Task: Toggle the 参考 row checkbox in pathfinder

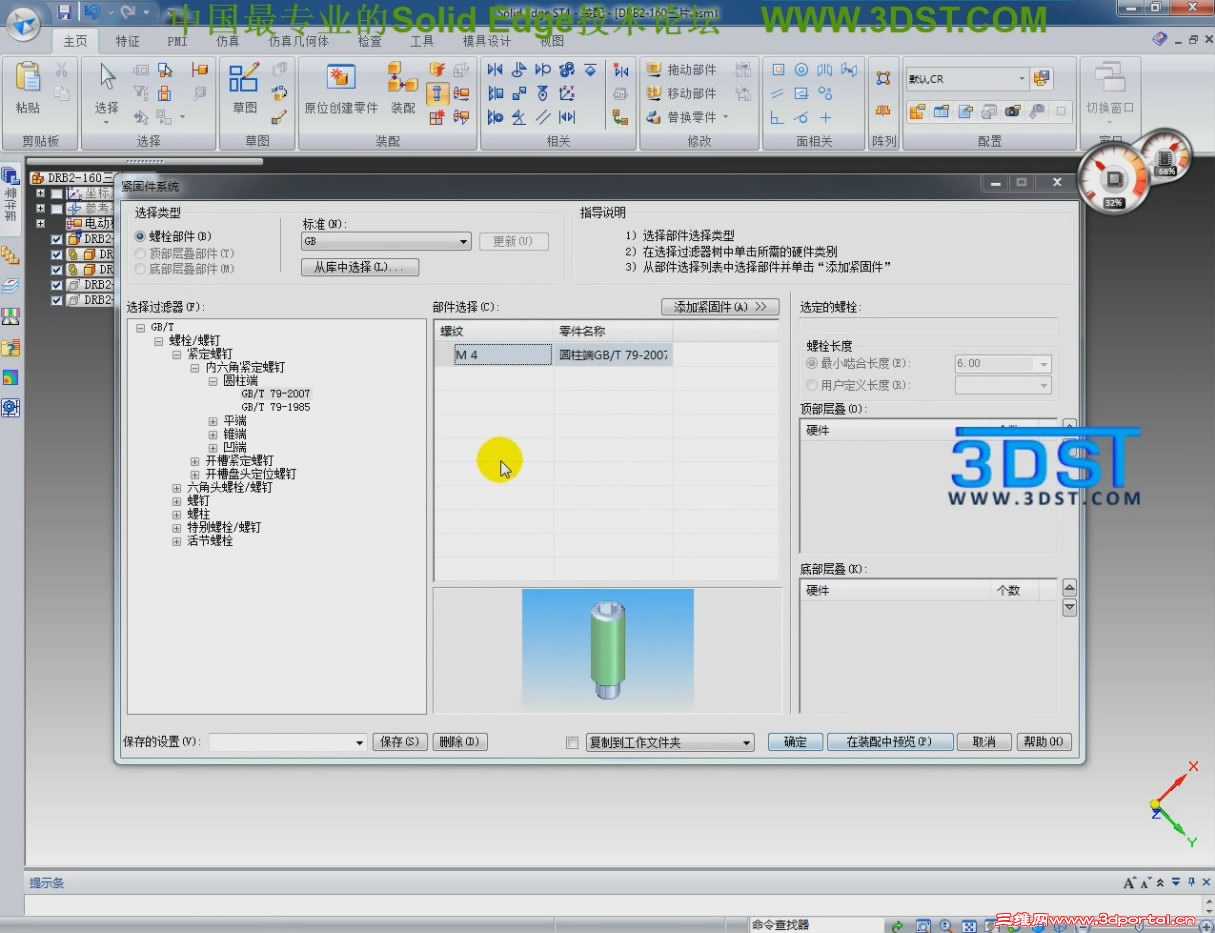Action: pyautogui.click(x=57, y=208)
